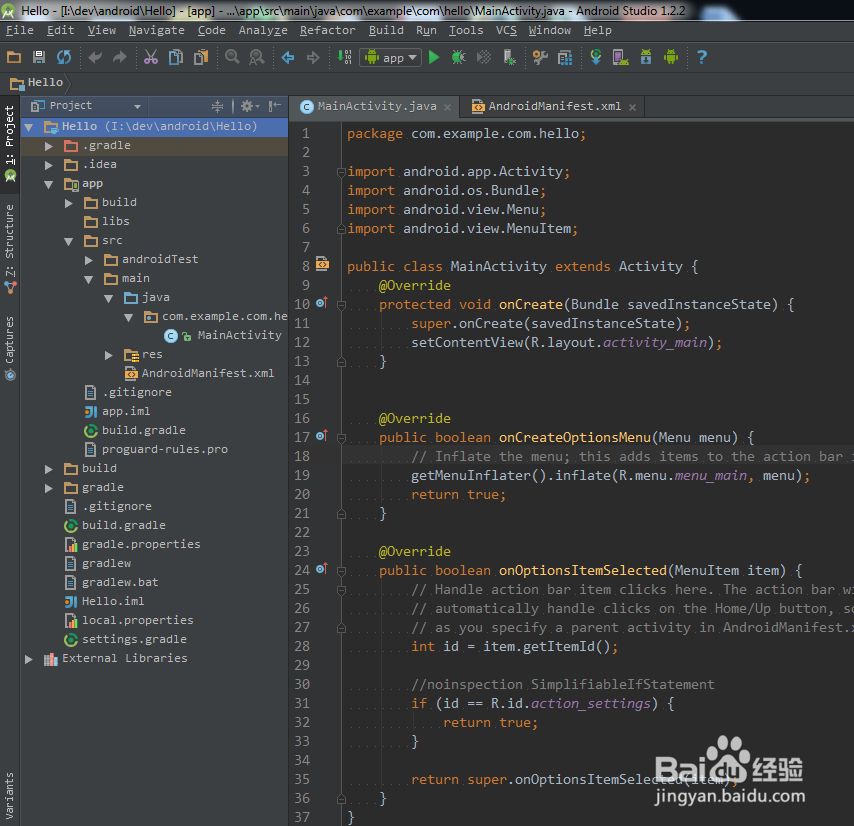The width and height of the screenshot is (854, 826).
Task: Expand the .gradle folder
Action: click(49, 146)
